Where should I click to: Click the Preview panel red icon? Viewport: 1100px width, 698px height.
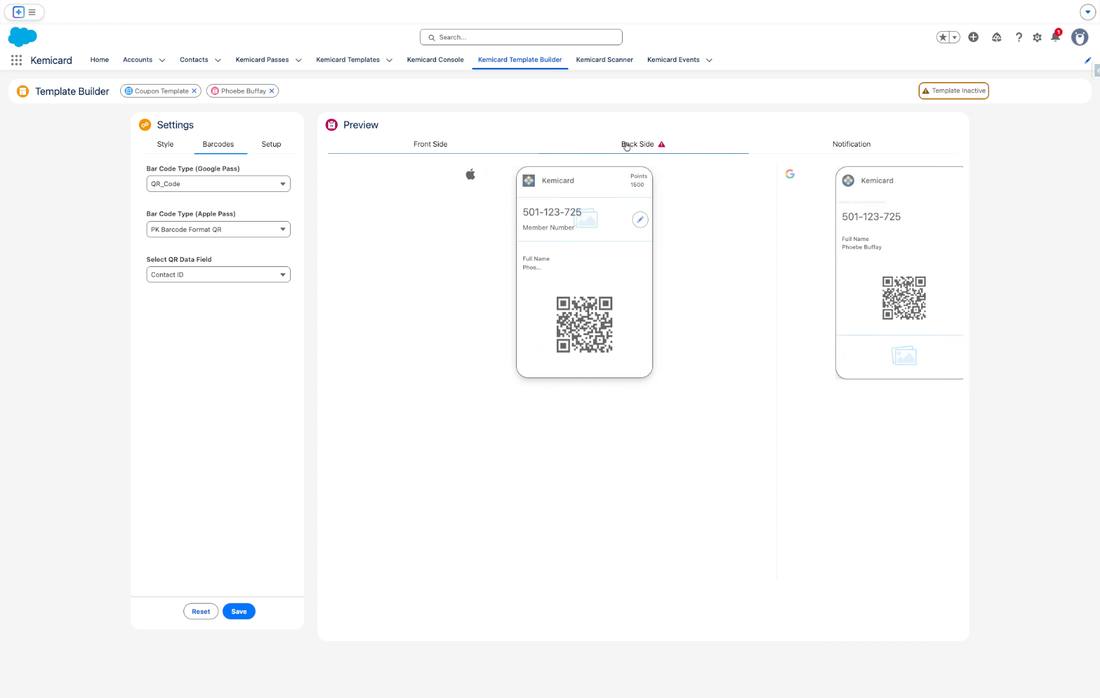(x=332, y=125)
